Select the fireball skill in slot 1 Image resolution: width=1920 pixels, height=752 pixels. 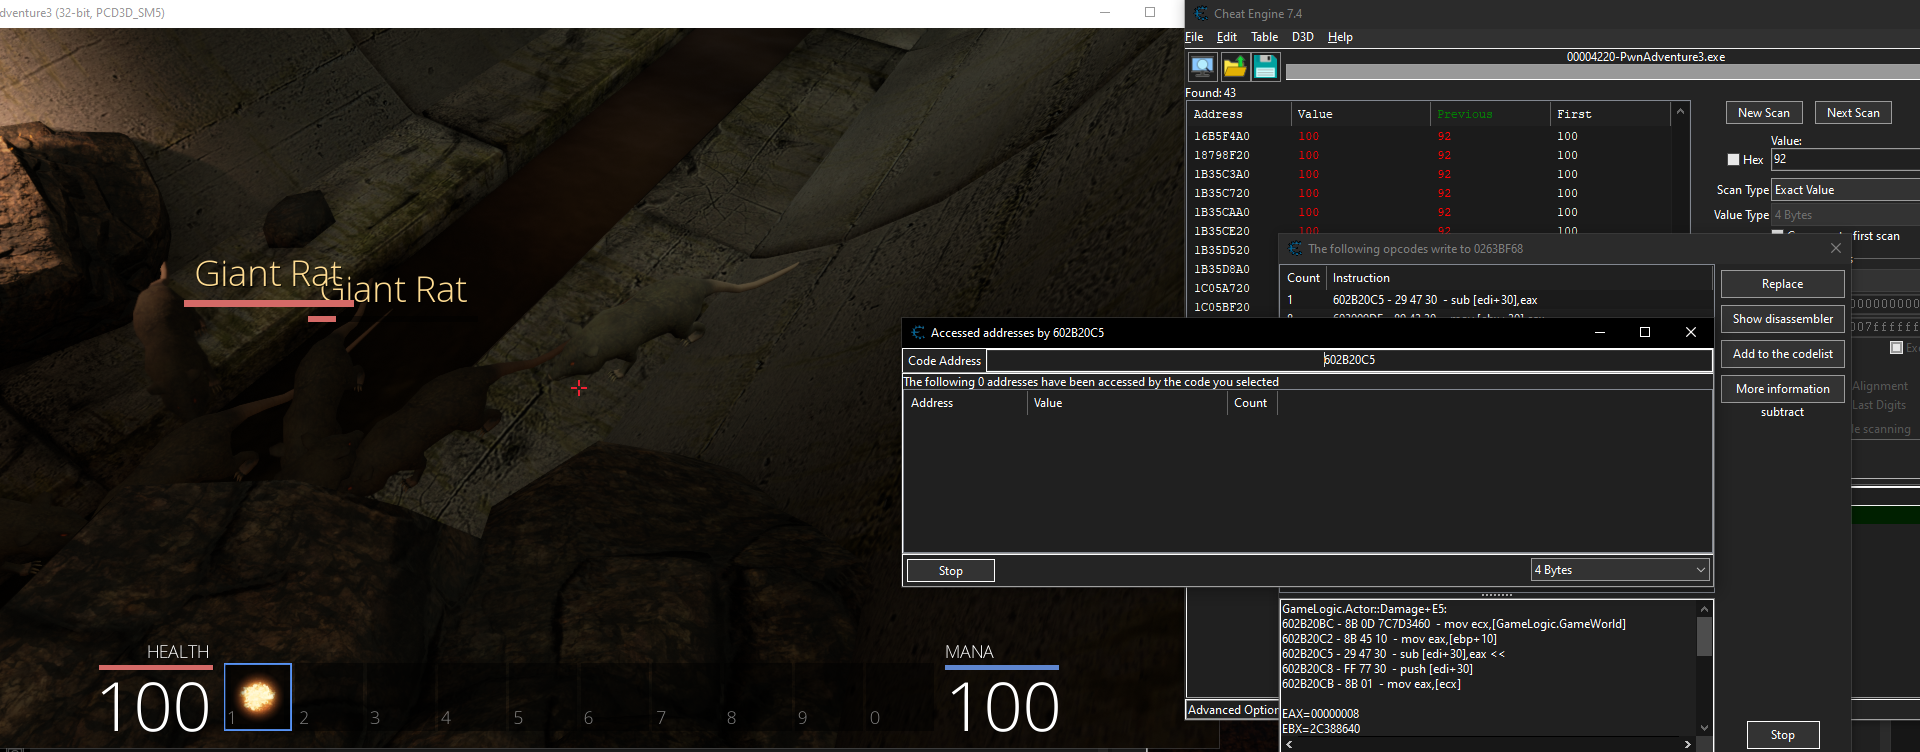(258, 697)
